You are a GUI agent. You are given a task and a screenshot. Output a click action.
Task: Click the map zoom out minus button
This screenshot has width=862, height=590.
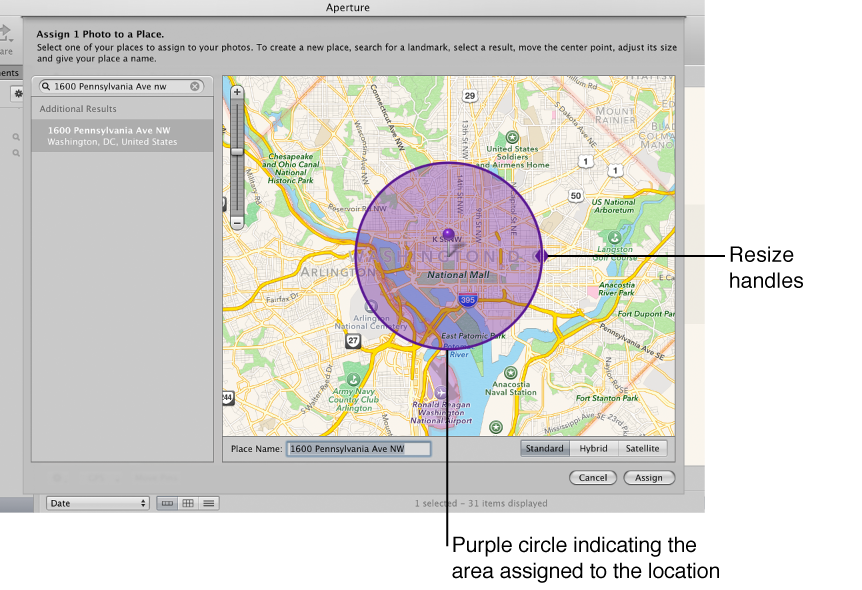(237, 223)
